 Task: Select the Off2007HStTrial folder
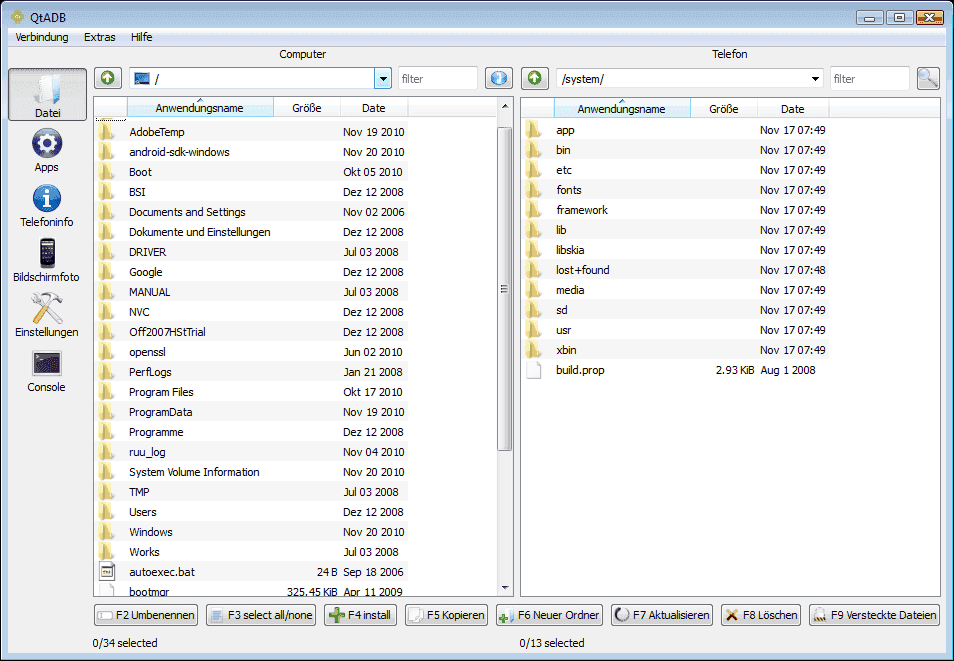click(x=252, y=332)
